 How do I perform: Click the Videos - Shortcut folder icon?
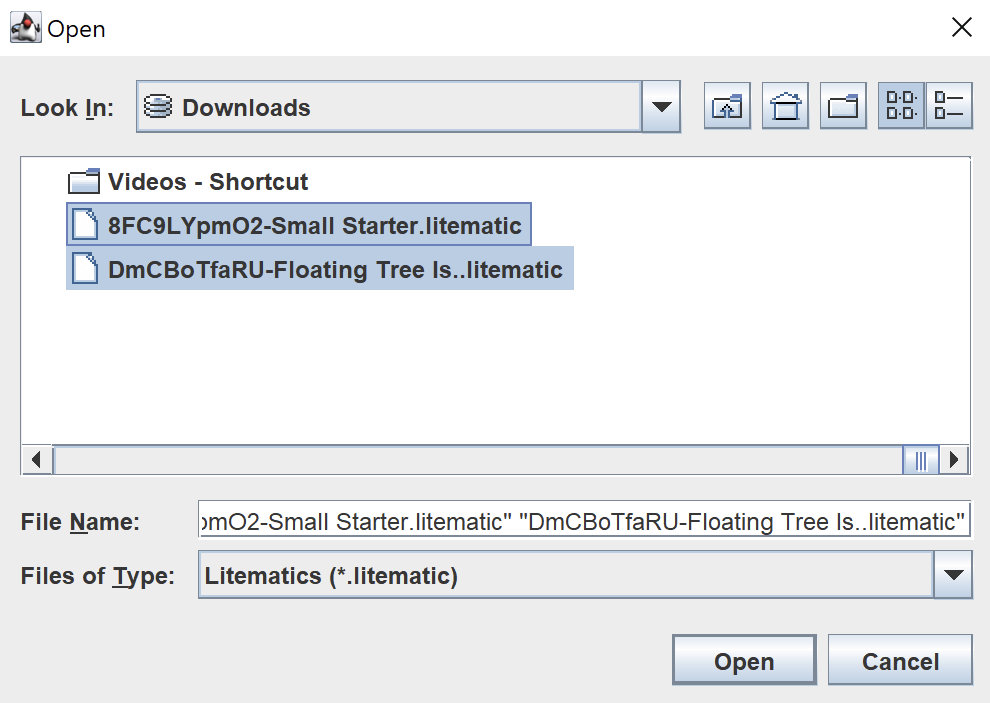coord(85,182)
